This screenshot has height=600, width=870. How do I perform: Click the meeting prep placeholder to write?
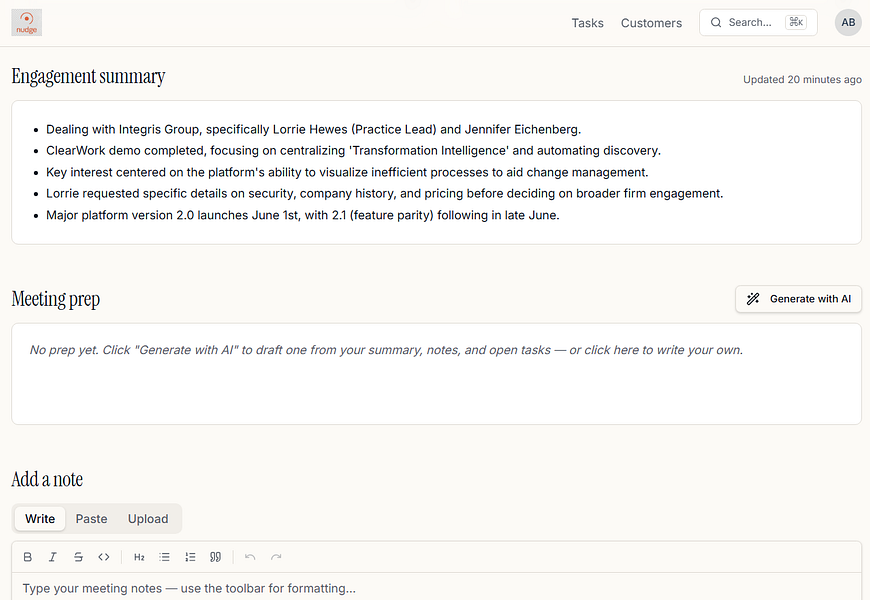386,350
